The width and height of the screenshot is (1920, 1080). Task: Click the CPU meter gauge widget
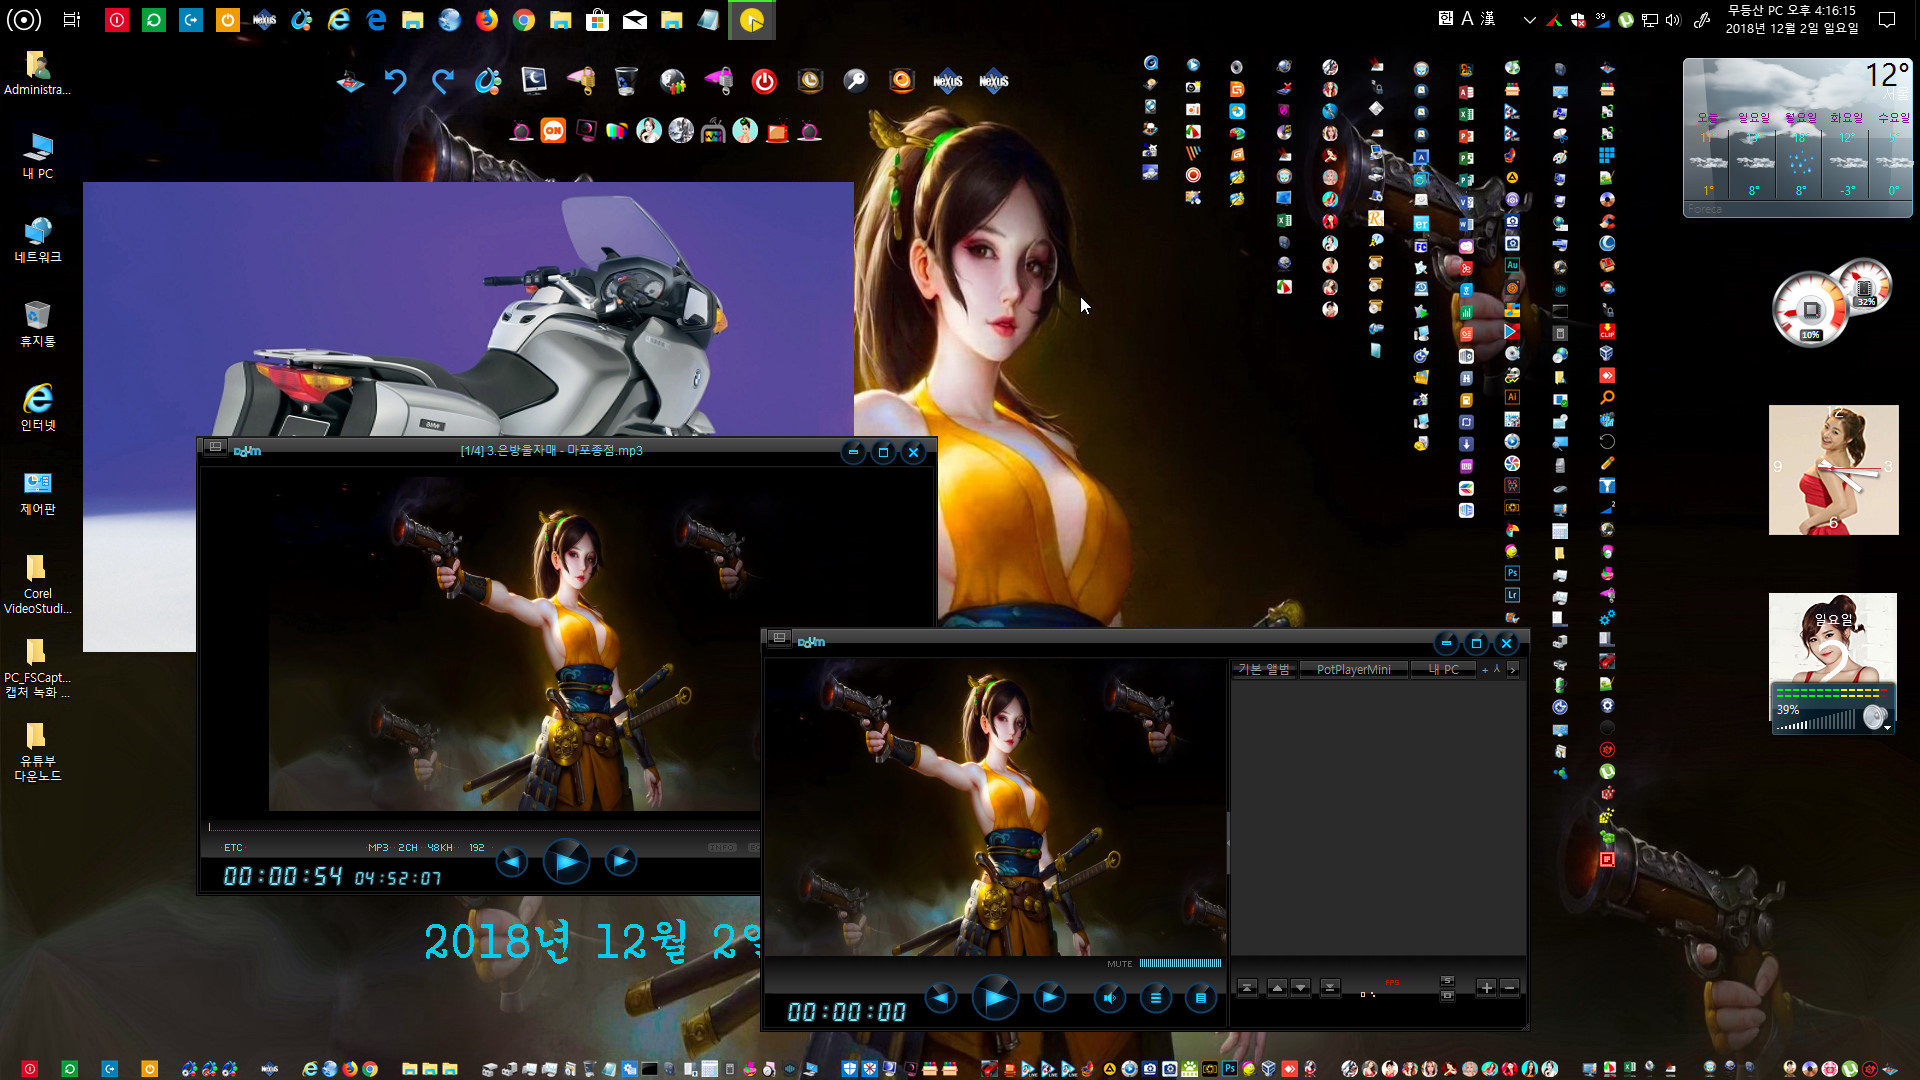pos(1811,309)
